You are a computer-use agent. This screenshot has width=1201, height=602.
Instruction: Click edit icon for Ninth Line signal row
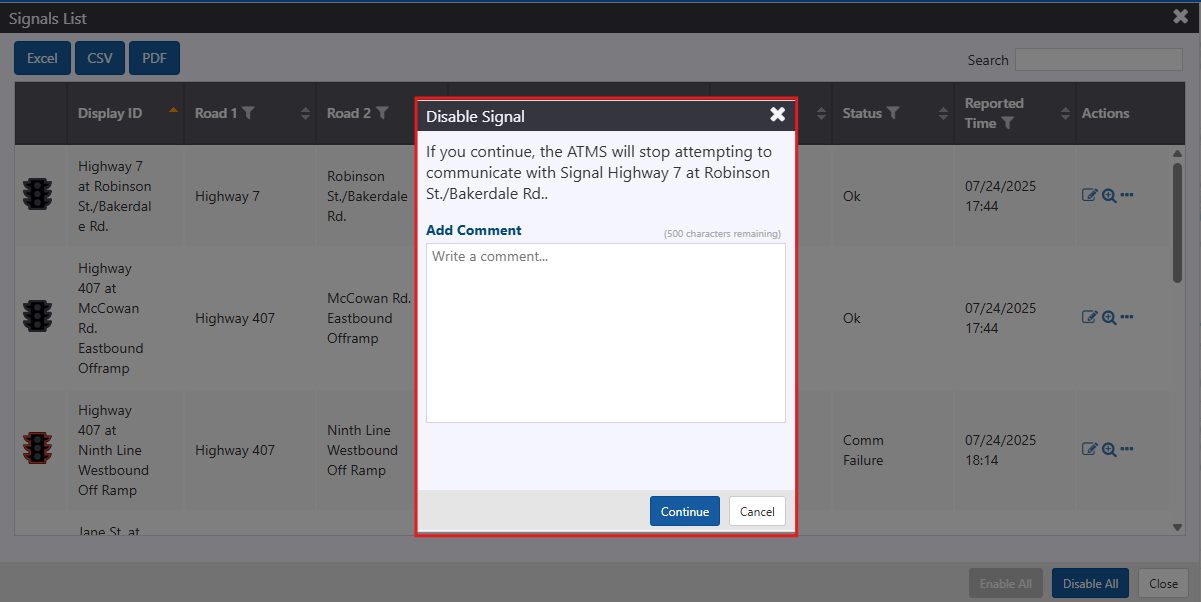coord(1090,449)
